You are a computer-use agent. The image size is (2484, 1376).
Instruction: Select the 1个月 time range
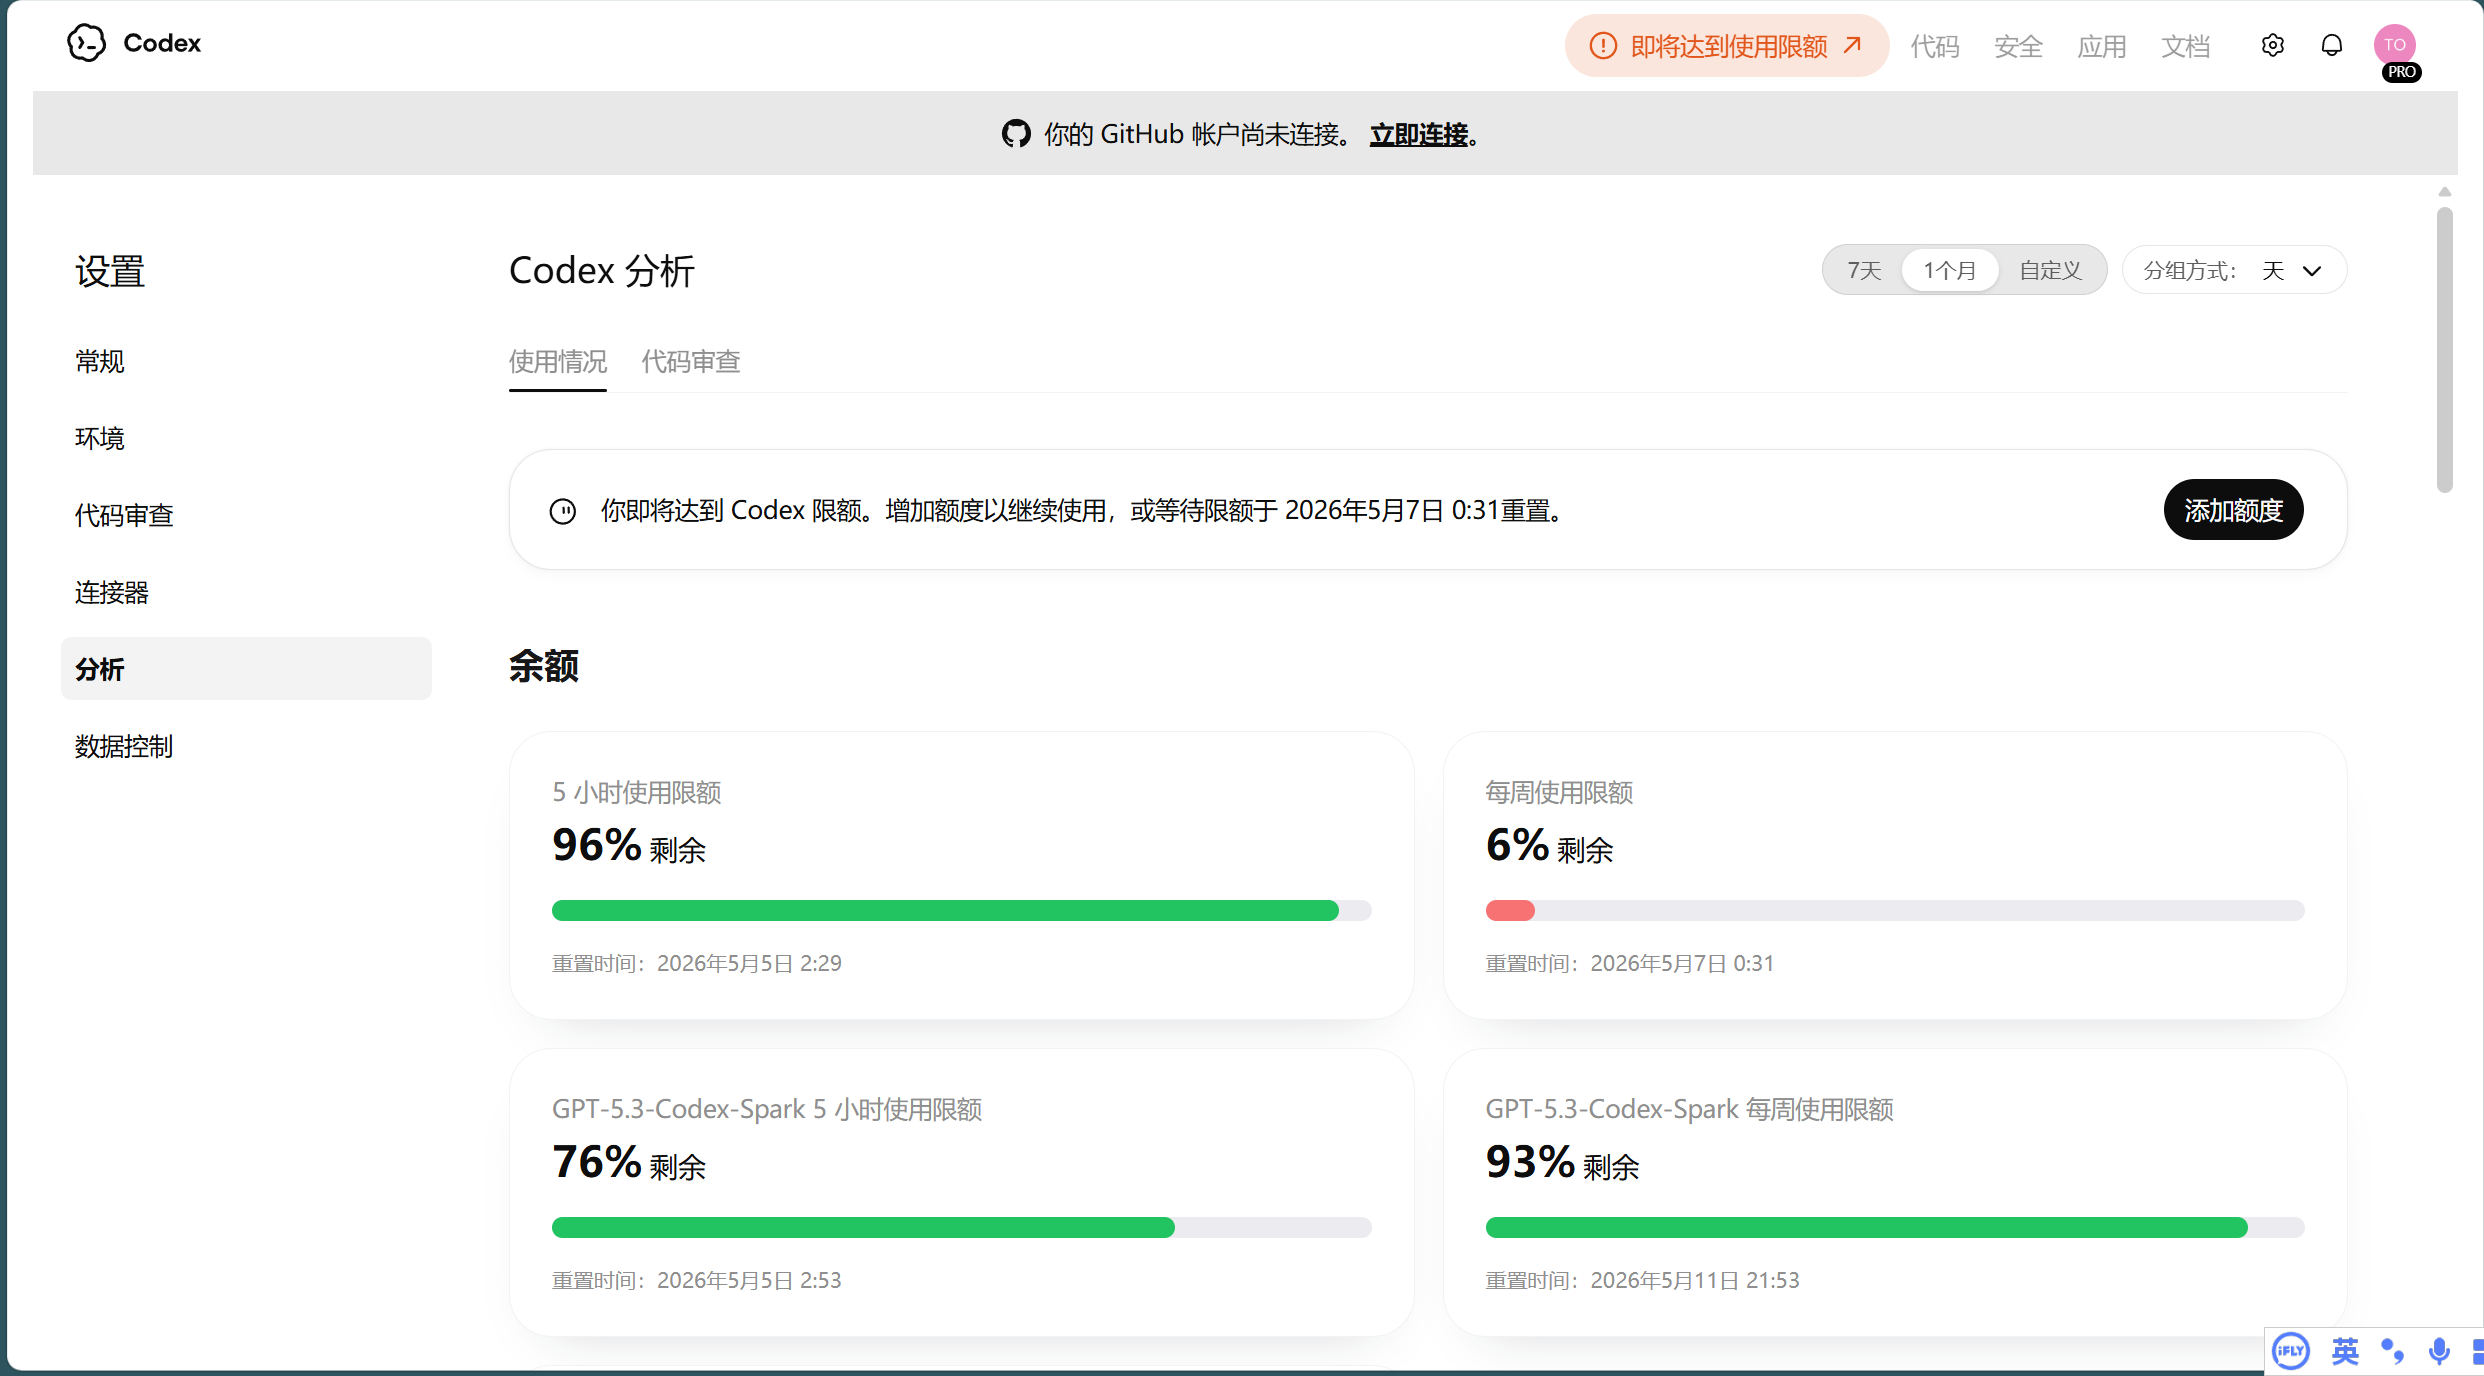(x=1950, y=270)
